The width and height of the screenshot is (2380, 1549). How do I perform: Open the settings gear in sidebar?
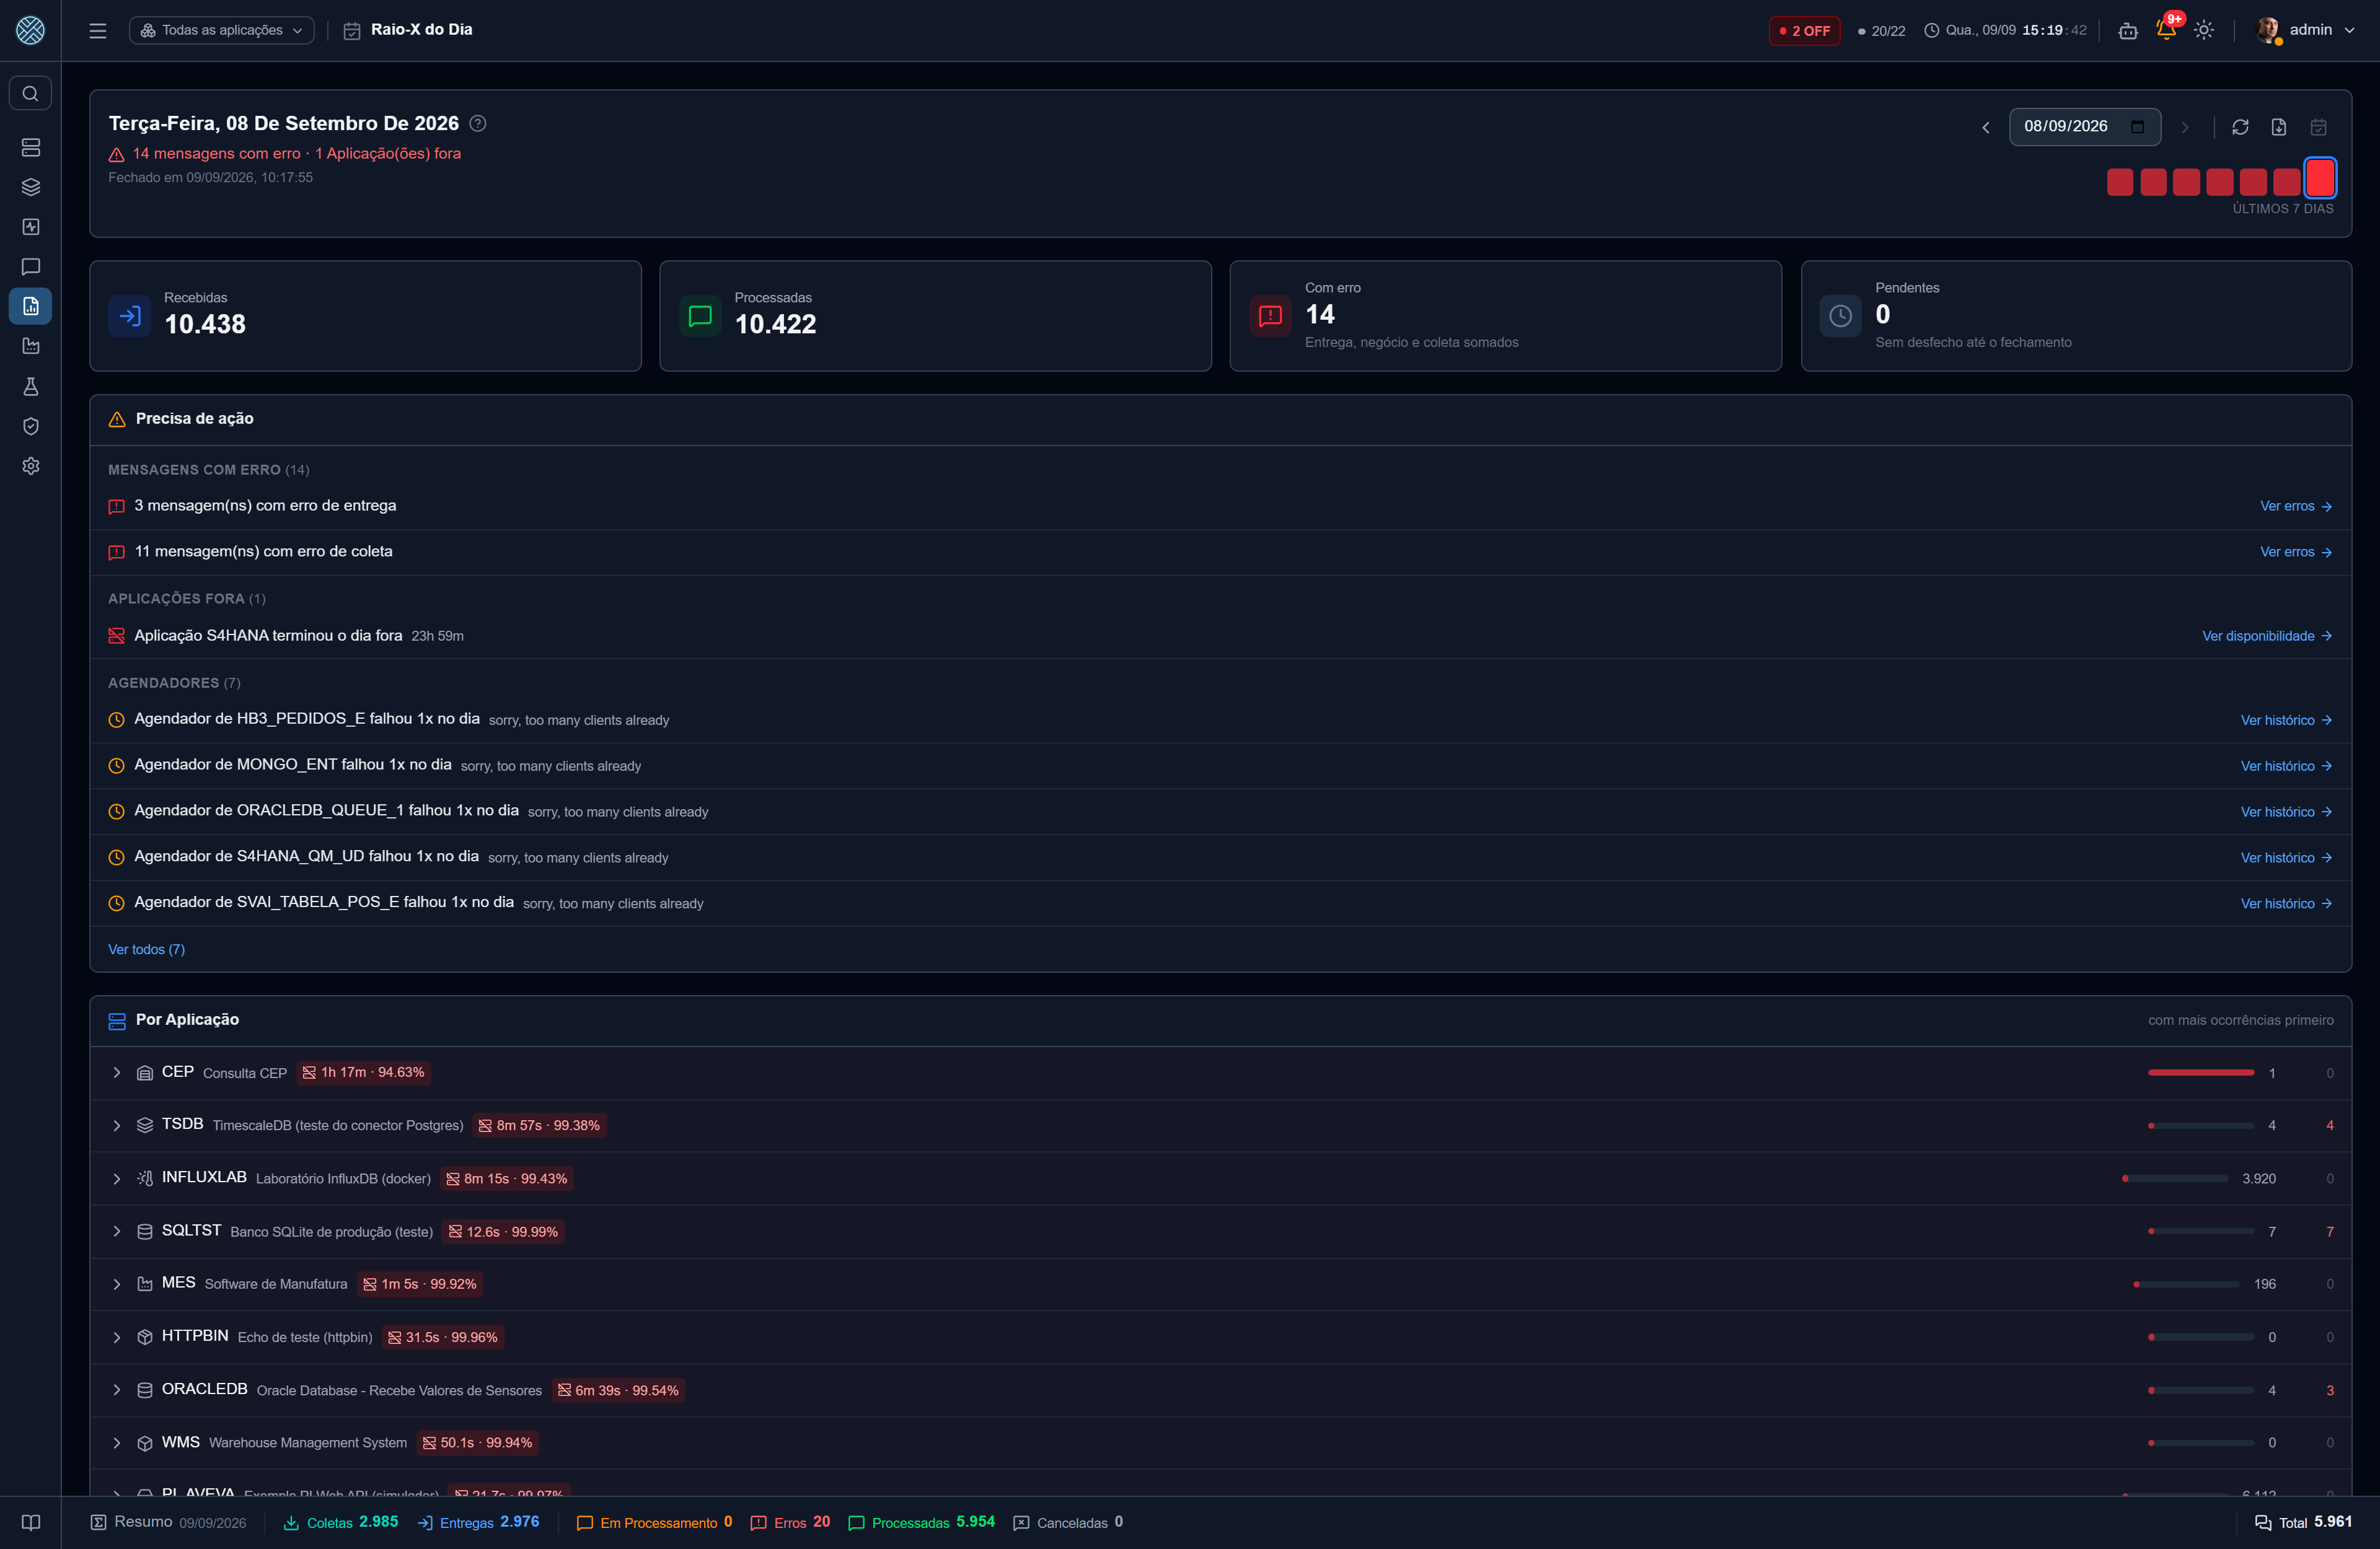pos(30,466)
